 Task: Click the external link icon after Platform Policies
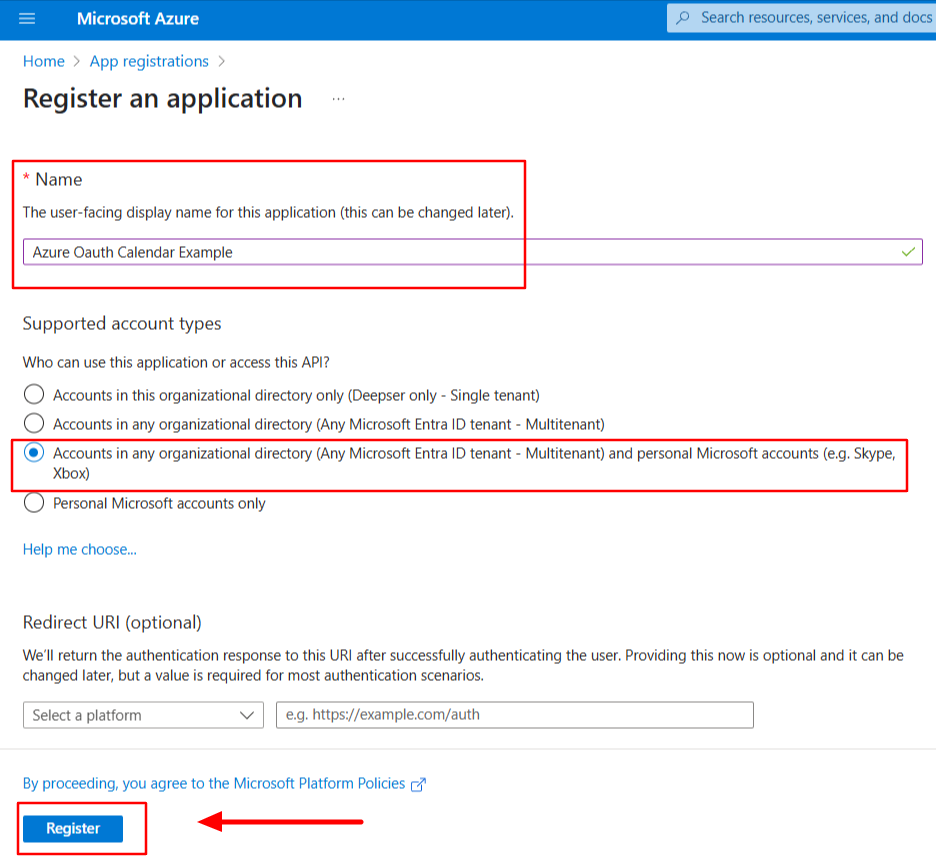tap(418, 784)
